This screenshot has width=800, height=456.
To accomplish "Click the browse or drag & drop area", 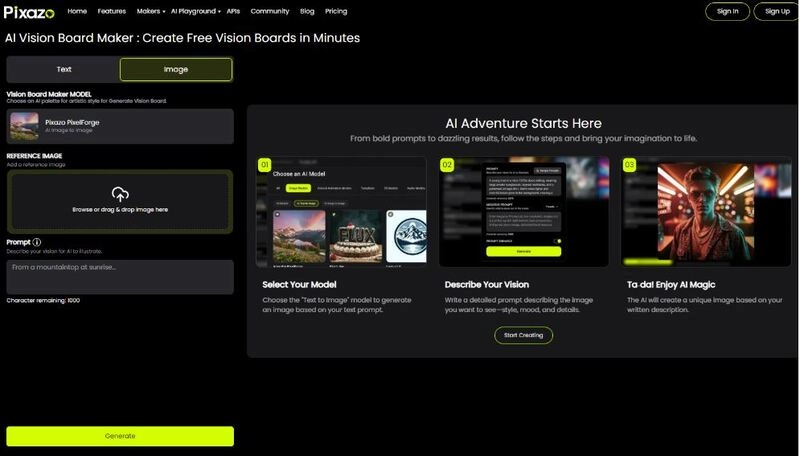I will click(x=120, y=201).
